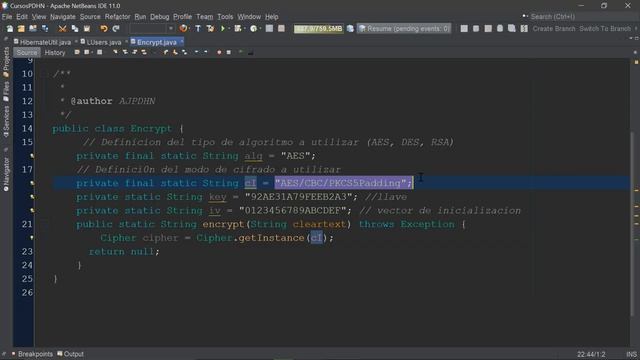640x360 pixels.
Task: Click the hint bulb on Cipher.getInstance line
Action: 32,238
